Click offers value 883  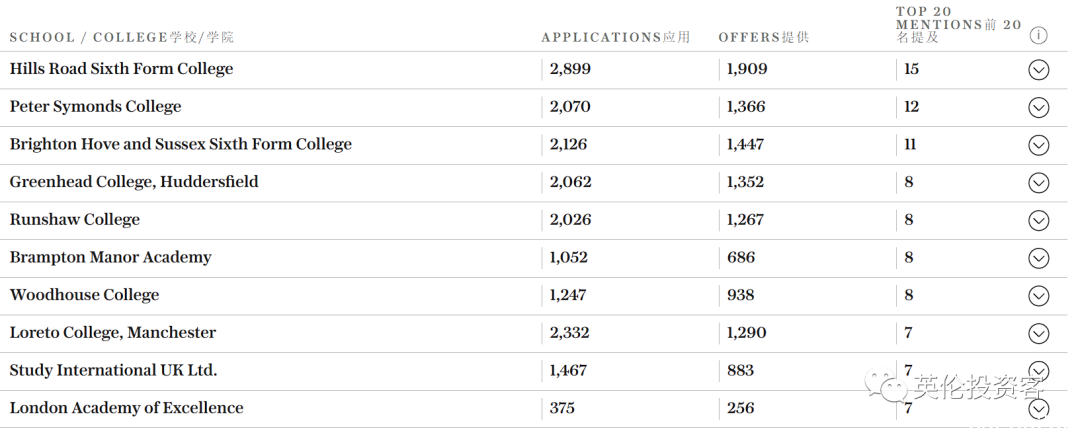tap(740, 370)
